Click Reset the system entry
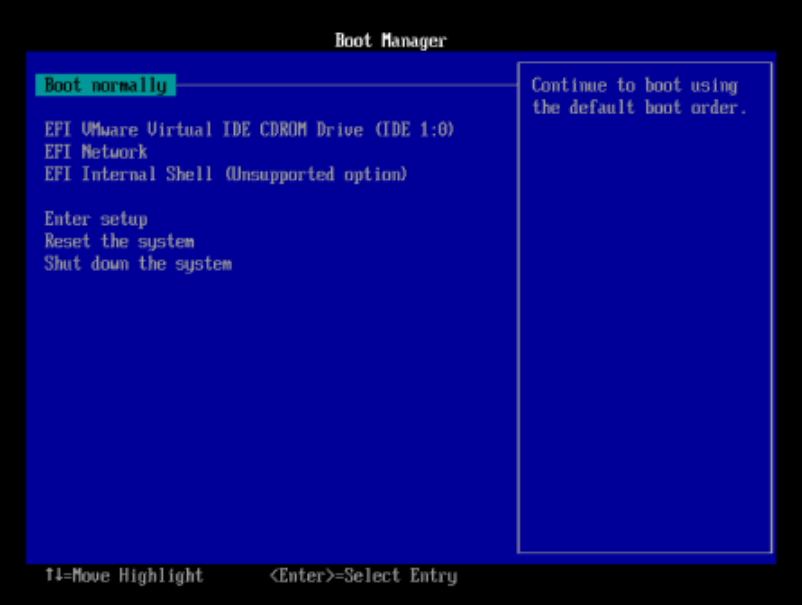Screen dimensions: 802x605 click(119, 241)
